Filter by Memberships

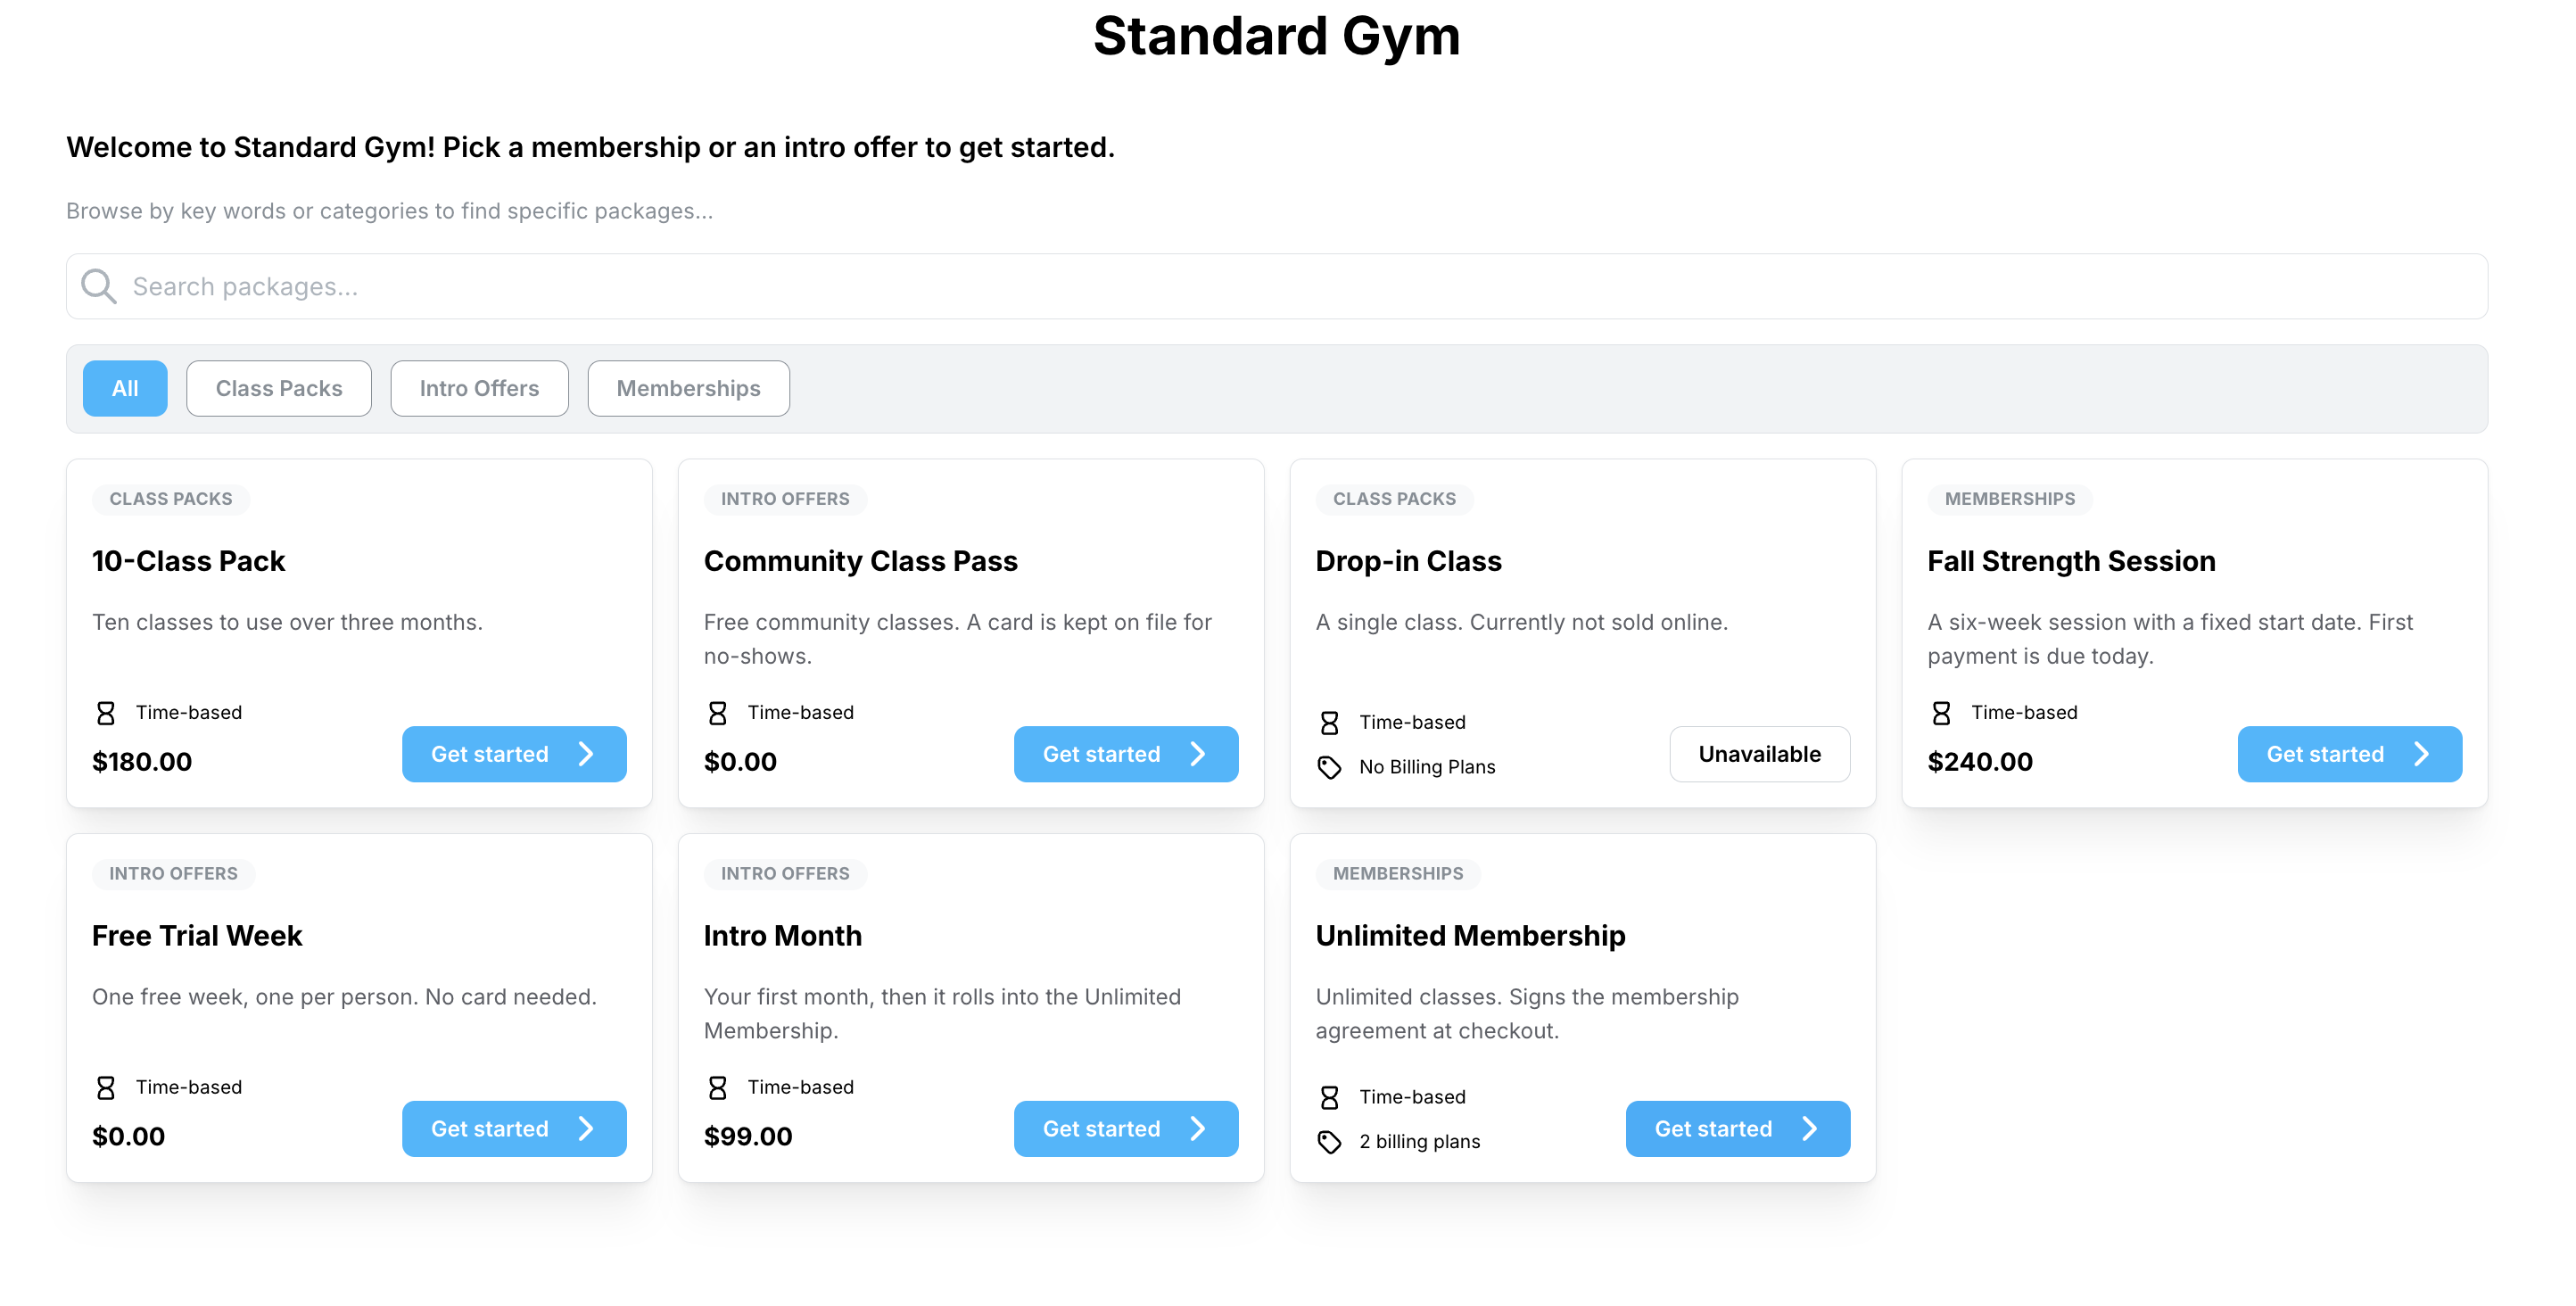688,389
